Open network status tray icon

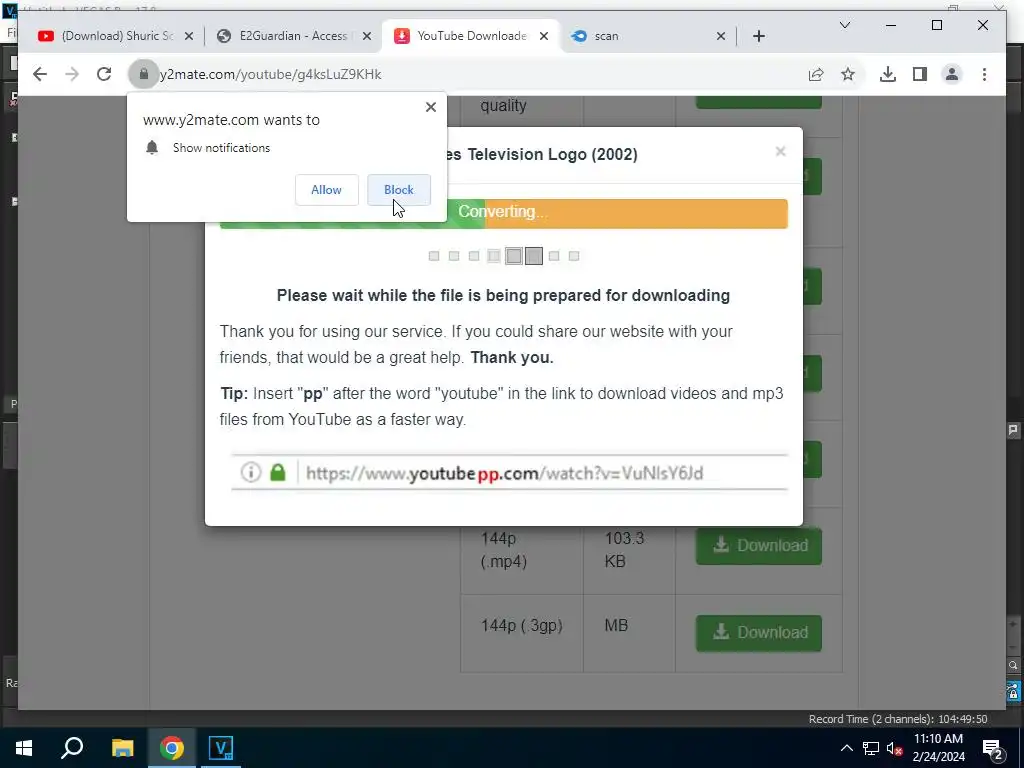[871, 748]
